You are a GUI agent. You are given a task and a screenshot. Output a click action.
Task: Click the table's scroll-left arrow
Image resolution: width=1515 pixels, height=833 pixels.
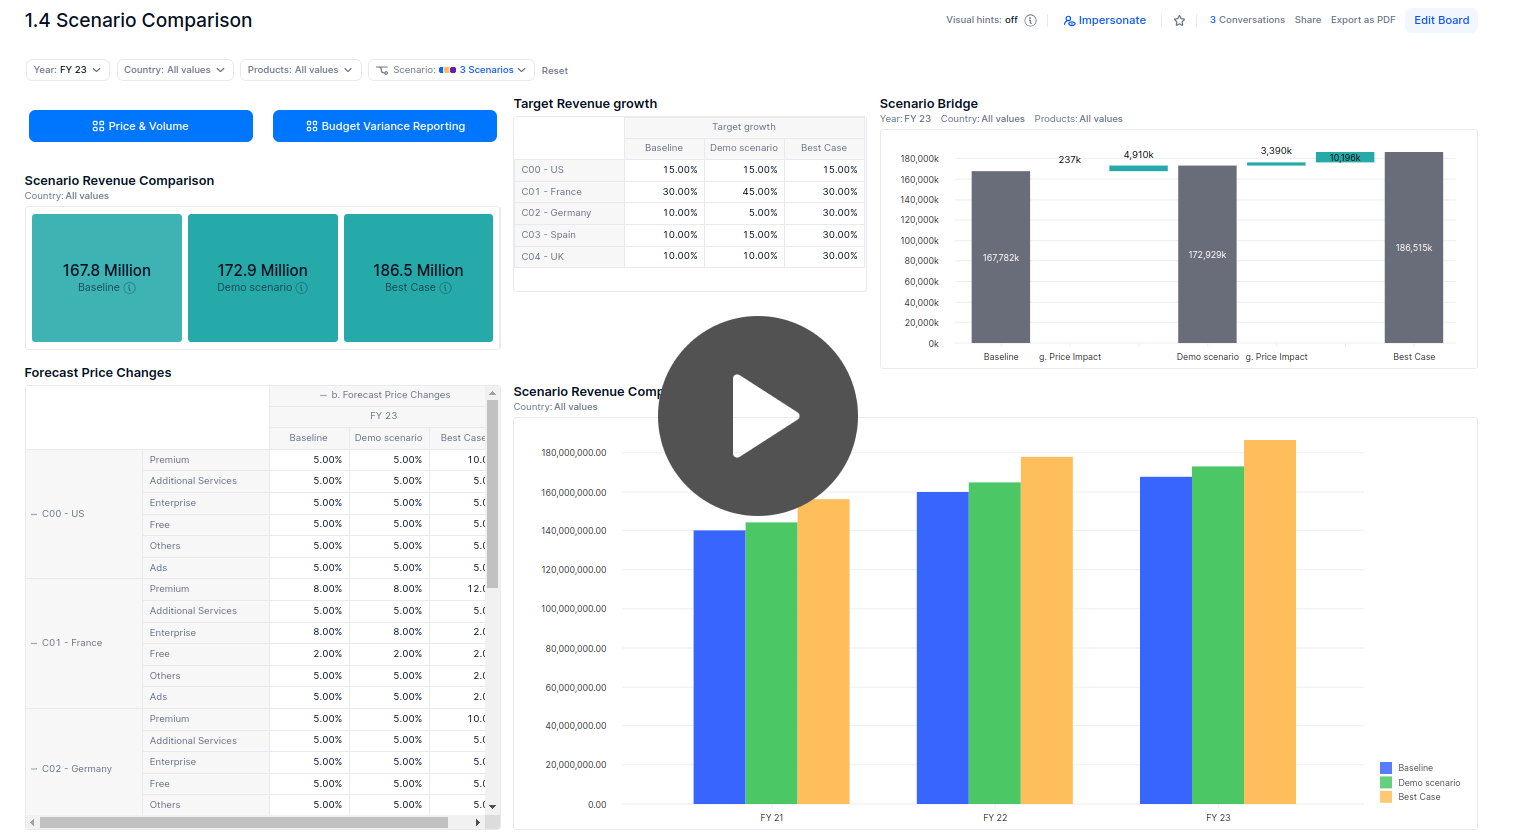[x=32, y=823]
